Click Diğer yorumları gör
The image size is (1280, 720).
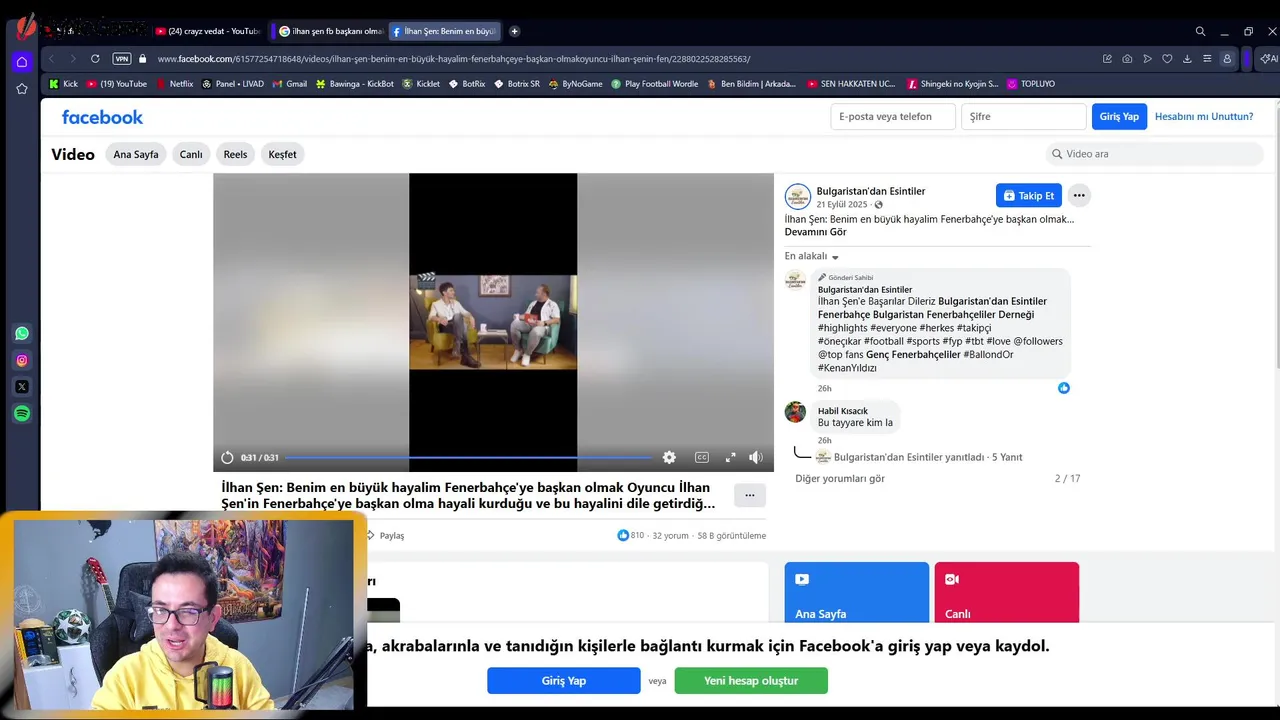(840, 478)
